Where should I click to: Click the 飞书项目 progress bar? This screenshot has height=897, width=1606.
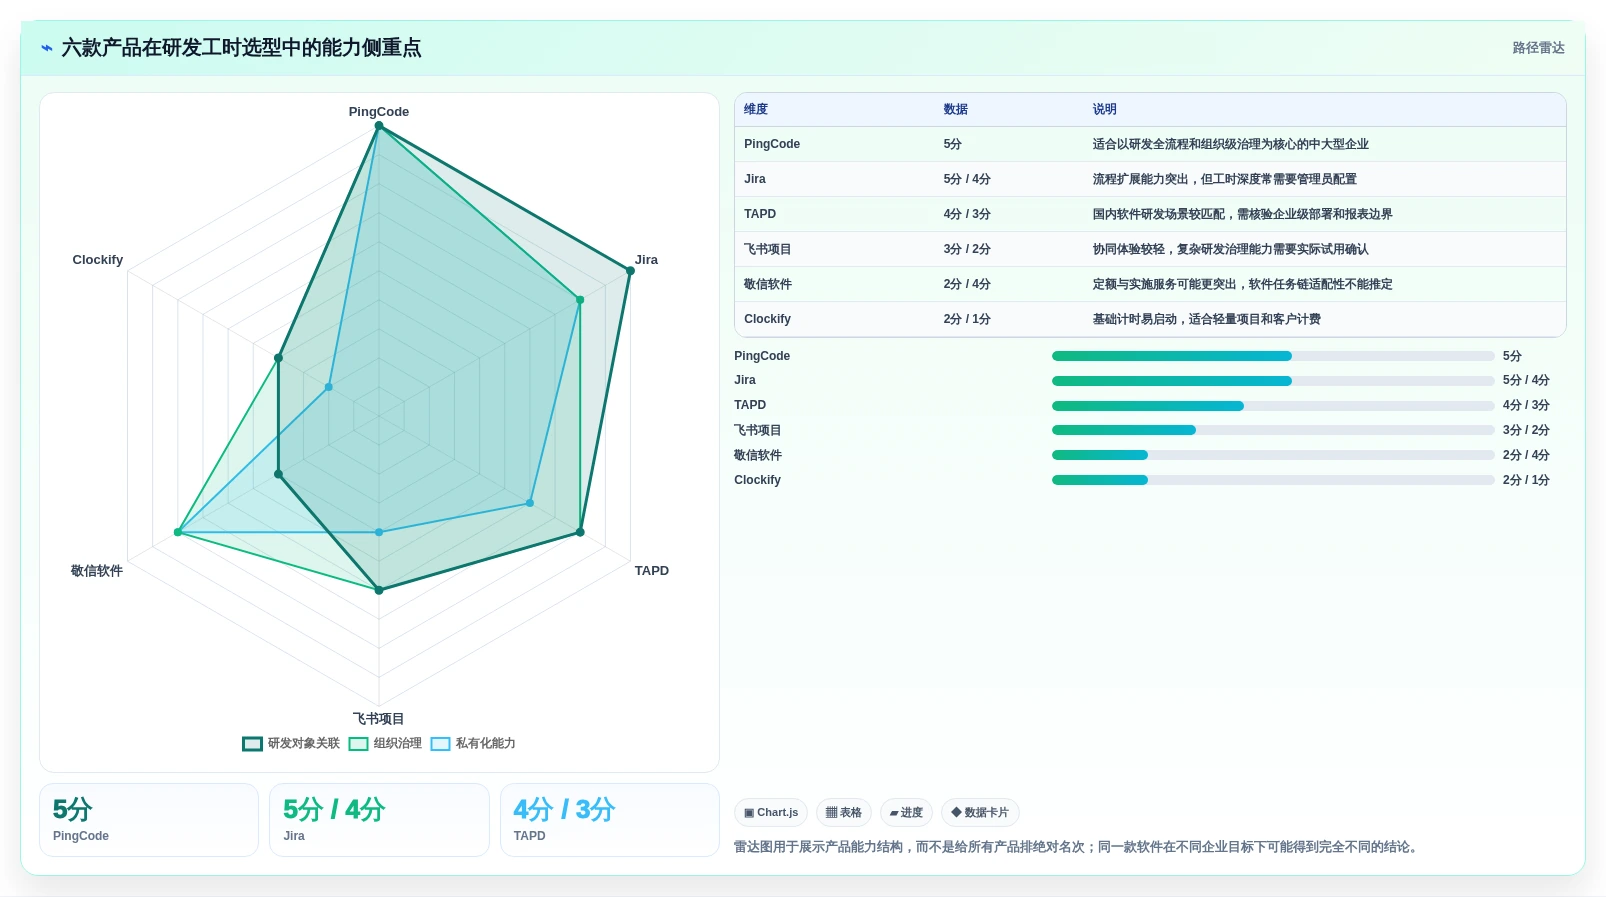tap(1273, 430)
